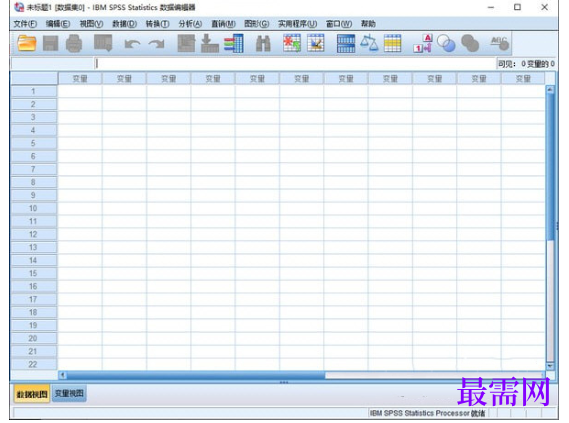Open the 编辑(E) menu
Screen dimensions: 569x423
pyautogui.click(x=58, y=24)
